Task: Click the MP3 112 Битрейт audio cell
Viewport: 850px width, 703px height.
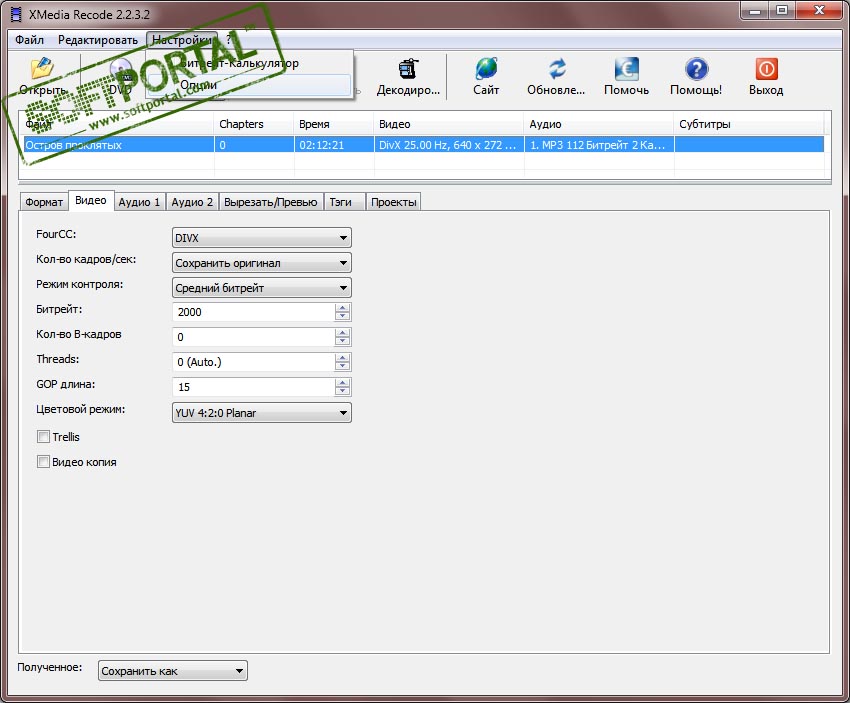Action: (x=599, y=145)
